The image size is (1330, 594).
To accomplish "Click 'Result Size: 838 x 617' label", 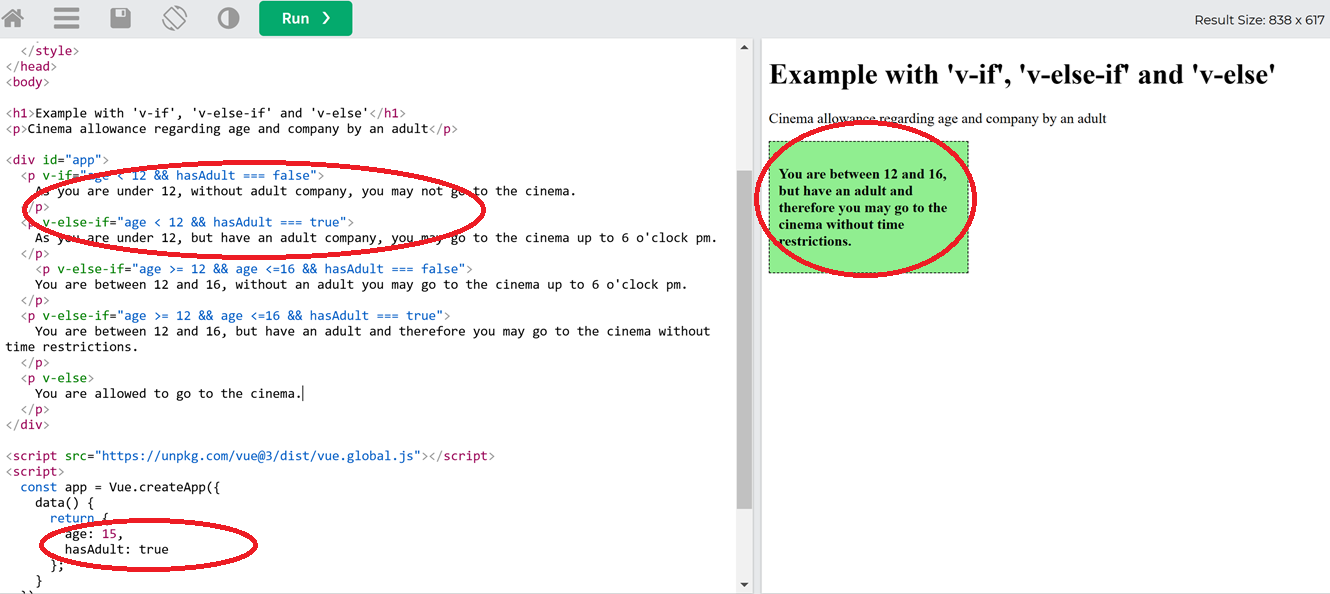I will 1259,20.
